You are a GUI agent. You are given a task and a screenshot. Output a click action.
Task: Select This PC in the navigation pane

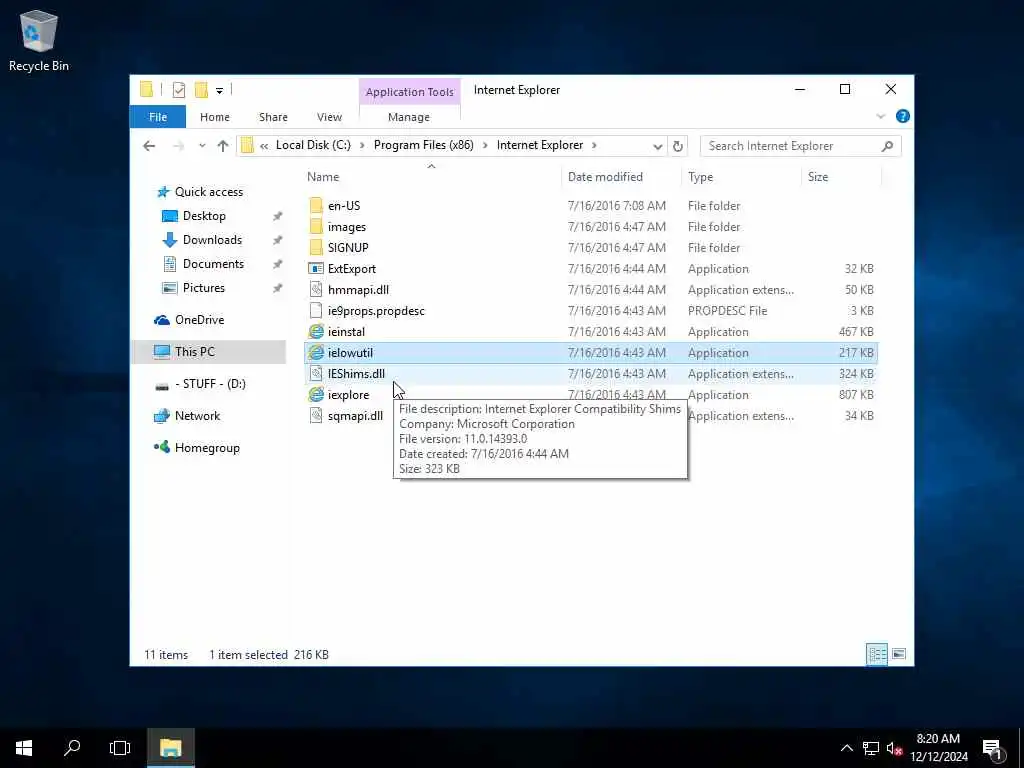click(195, 352)
